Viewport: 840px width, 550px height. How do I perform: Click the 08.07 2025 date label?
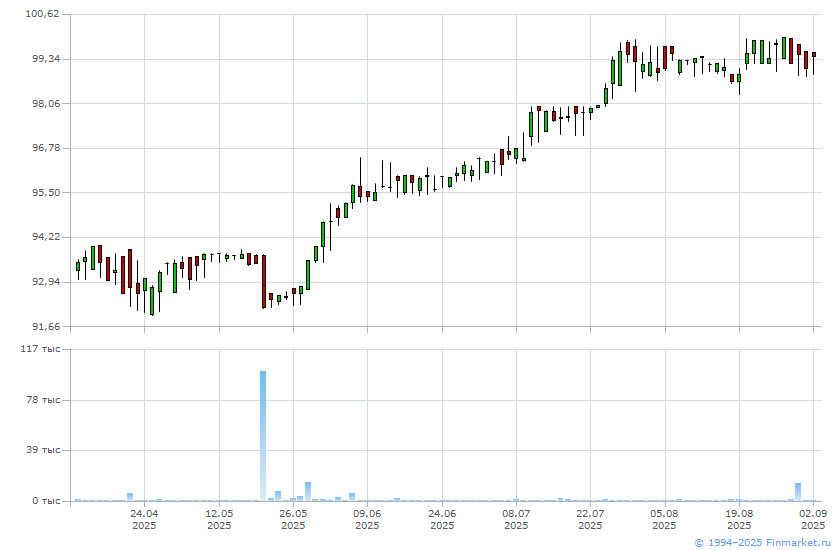[516, 519]
